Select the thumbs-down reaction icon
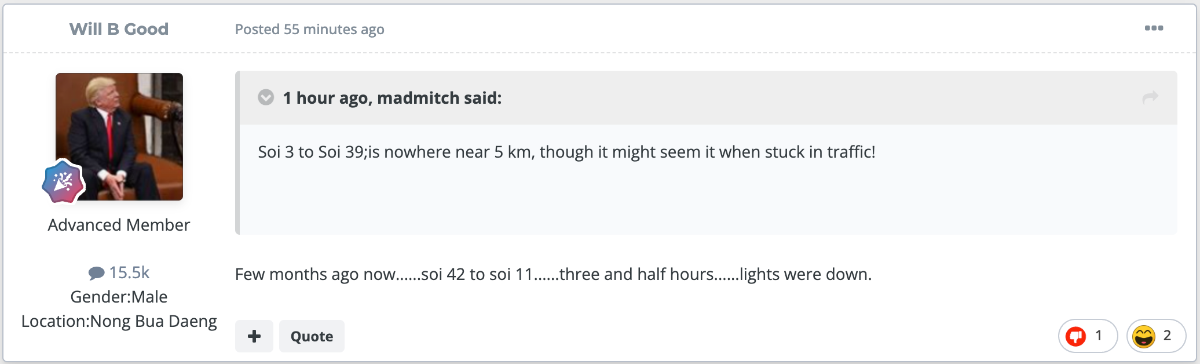The height and width of the screenshot is (364, 1200). (1077, 337)
